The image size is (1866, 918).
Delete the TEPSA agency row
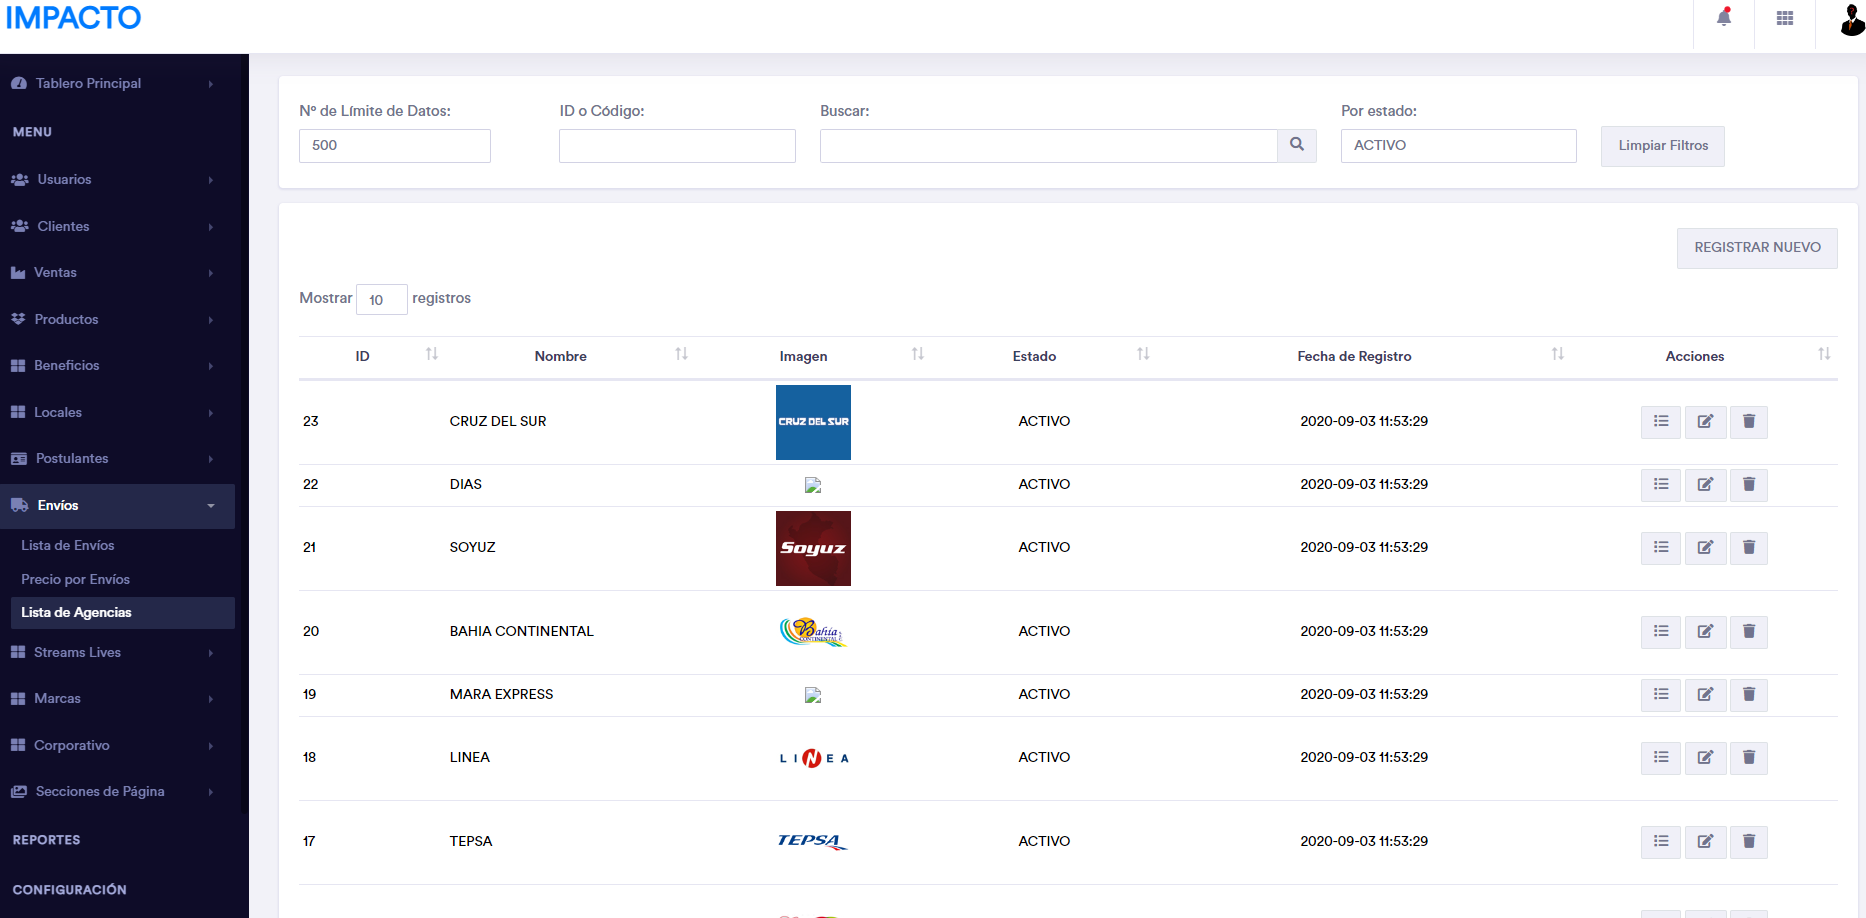(1749, 842)
